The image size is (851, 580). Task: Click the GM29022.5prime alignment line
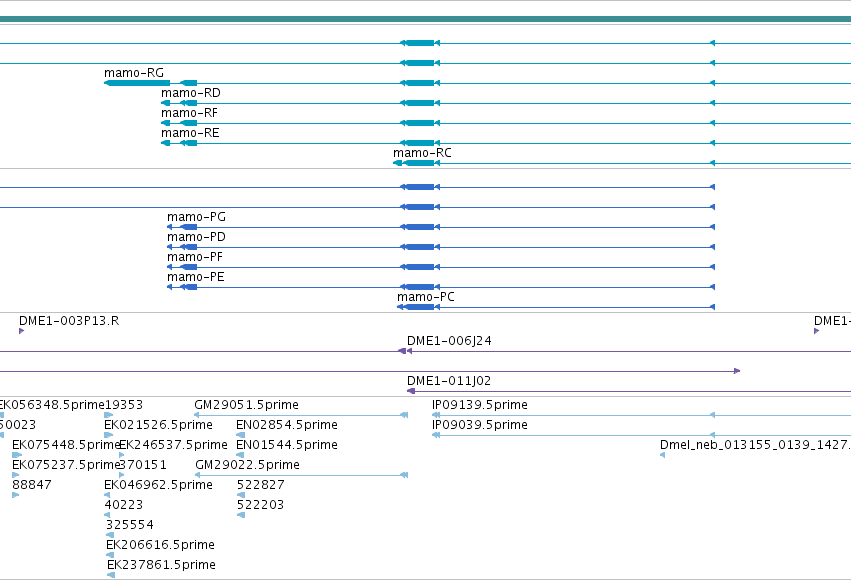point(301,475)
